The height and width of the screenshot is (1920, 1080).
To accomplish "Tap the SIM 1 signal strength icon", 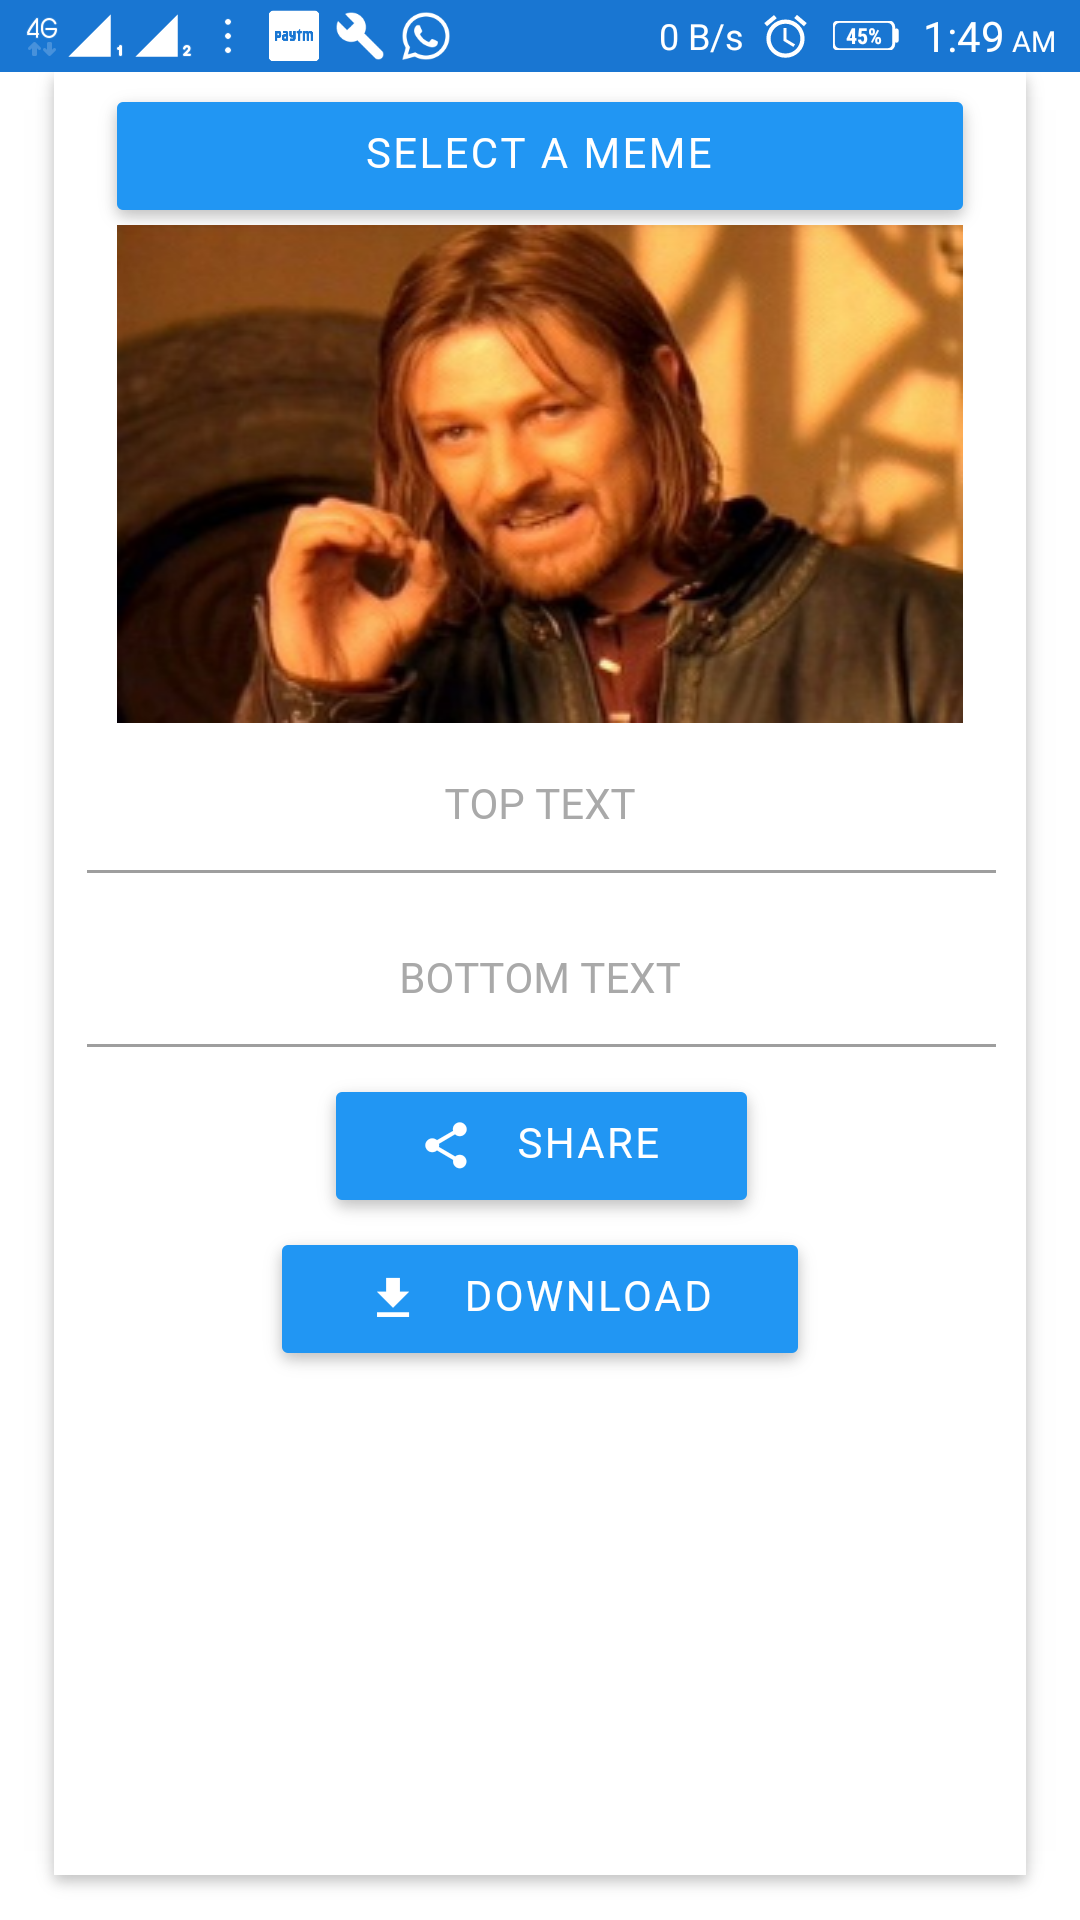I will [x=95, y=36].
